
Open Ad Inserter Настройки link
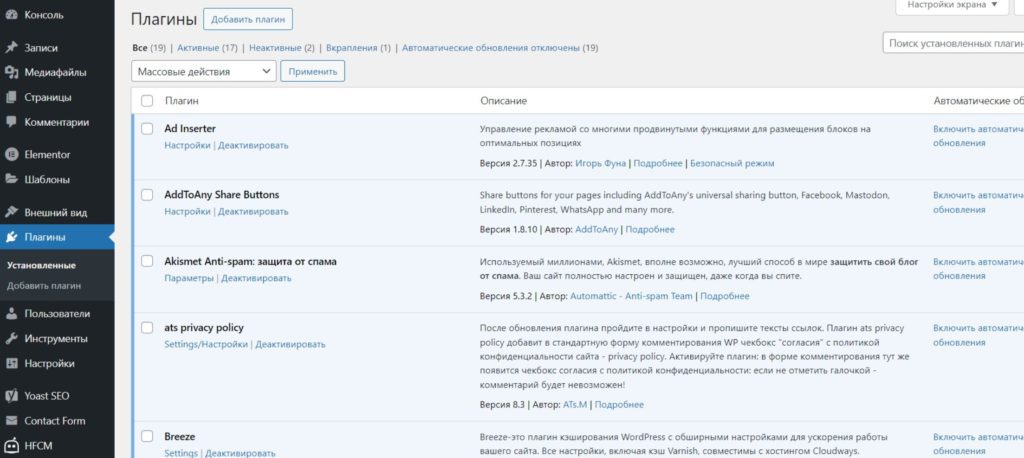187,145
